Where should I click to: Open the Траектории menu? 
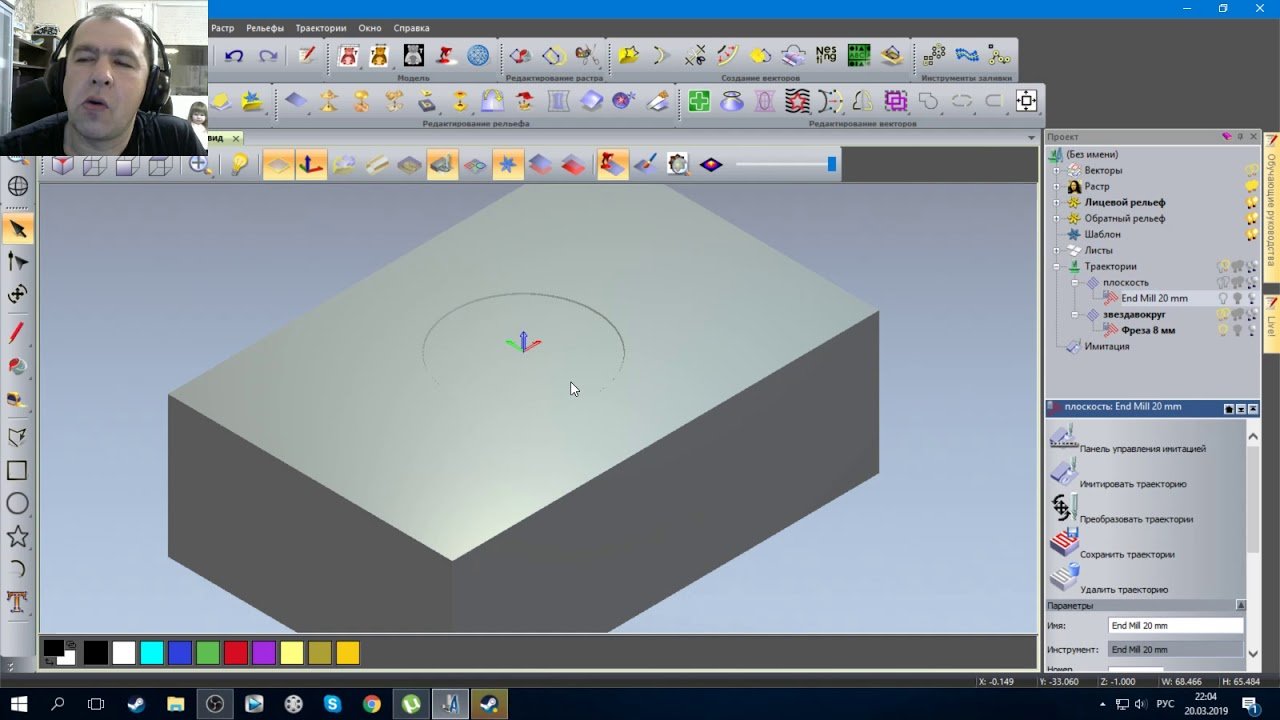(x=320, y=28)
